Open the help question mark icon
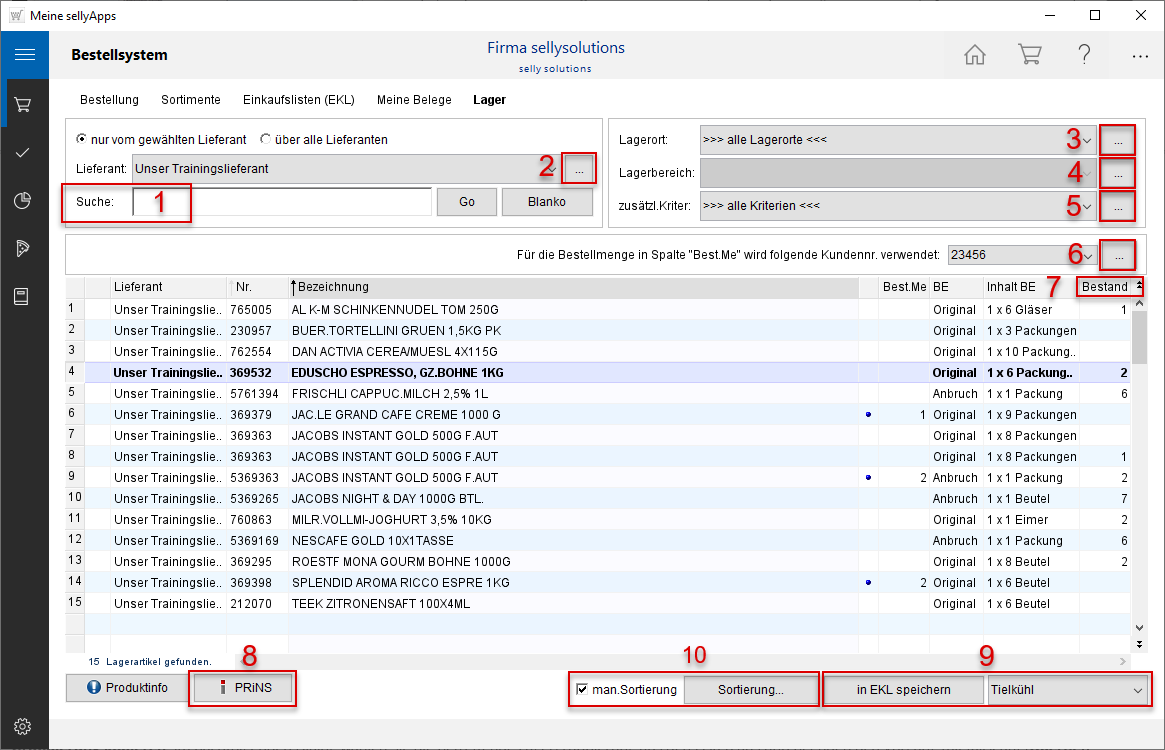 (1084, 55)
